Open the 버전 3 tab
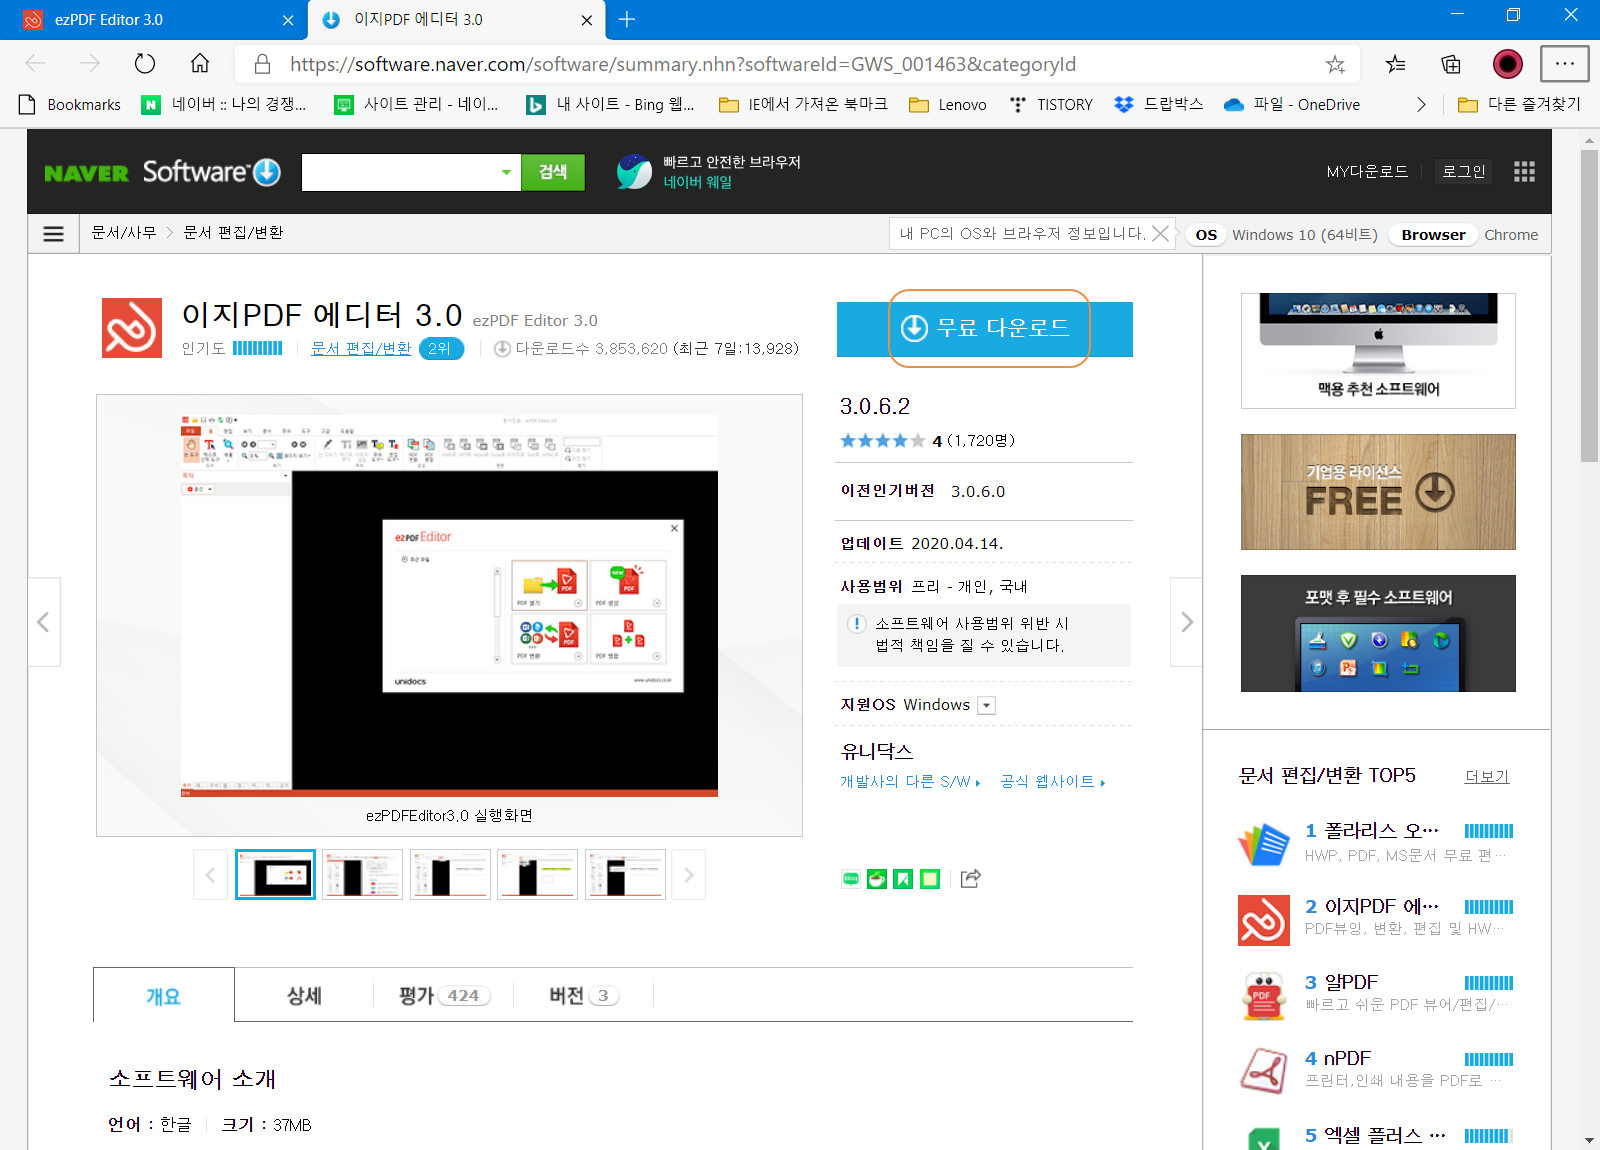 click(584, 996)
